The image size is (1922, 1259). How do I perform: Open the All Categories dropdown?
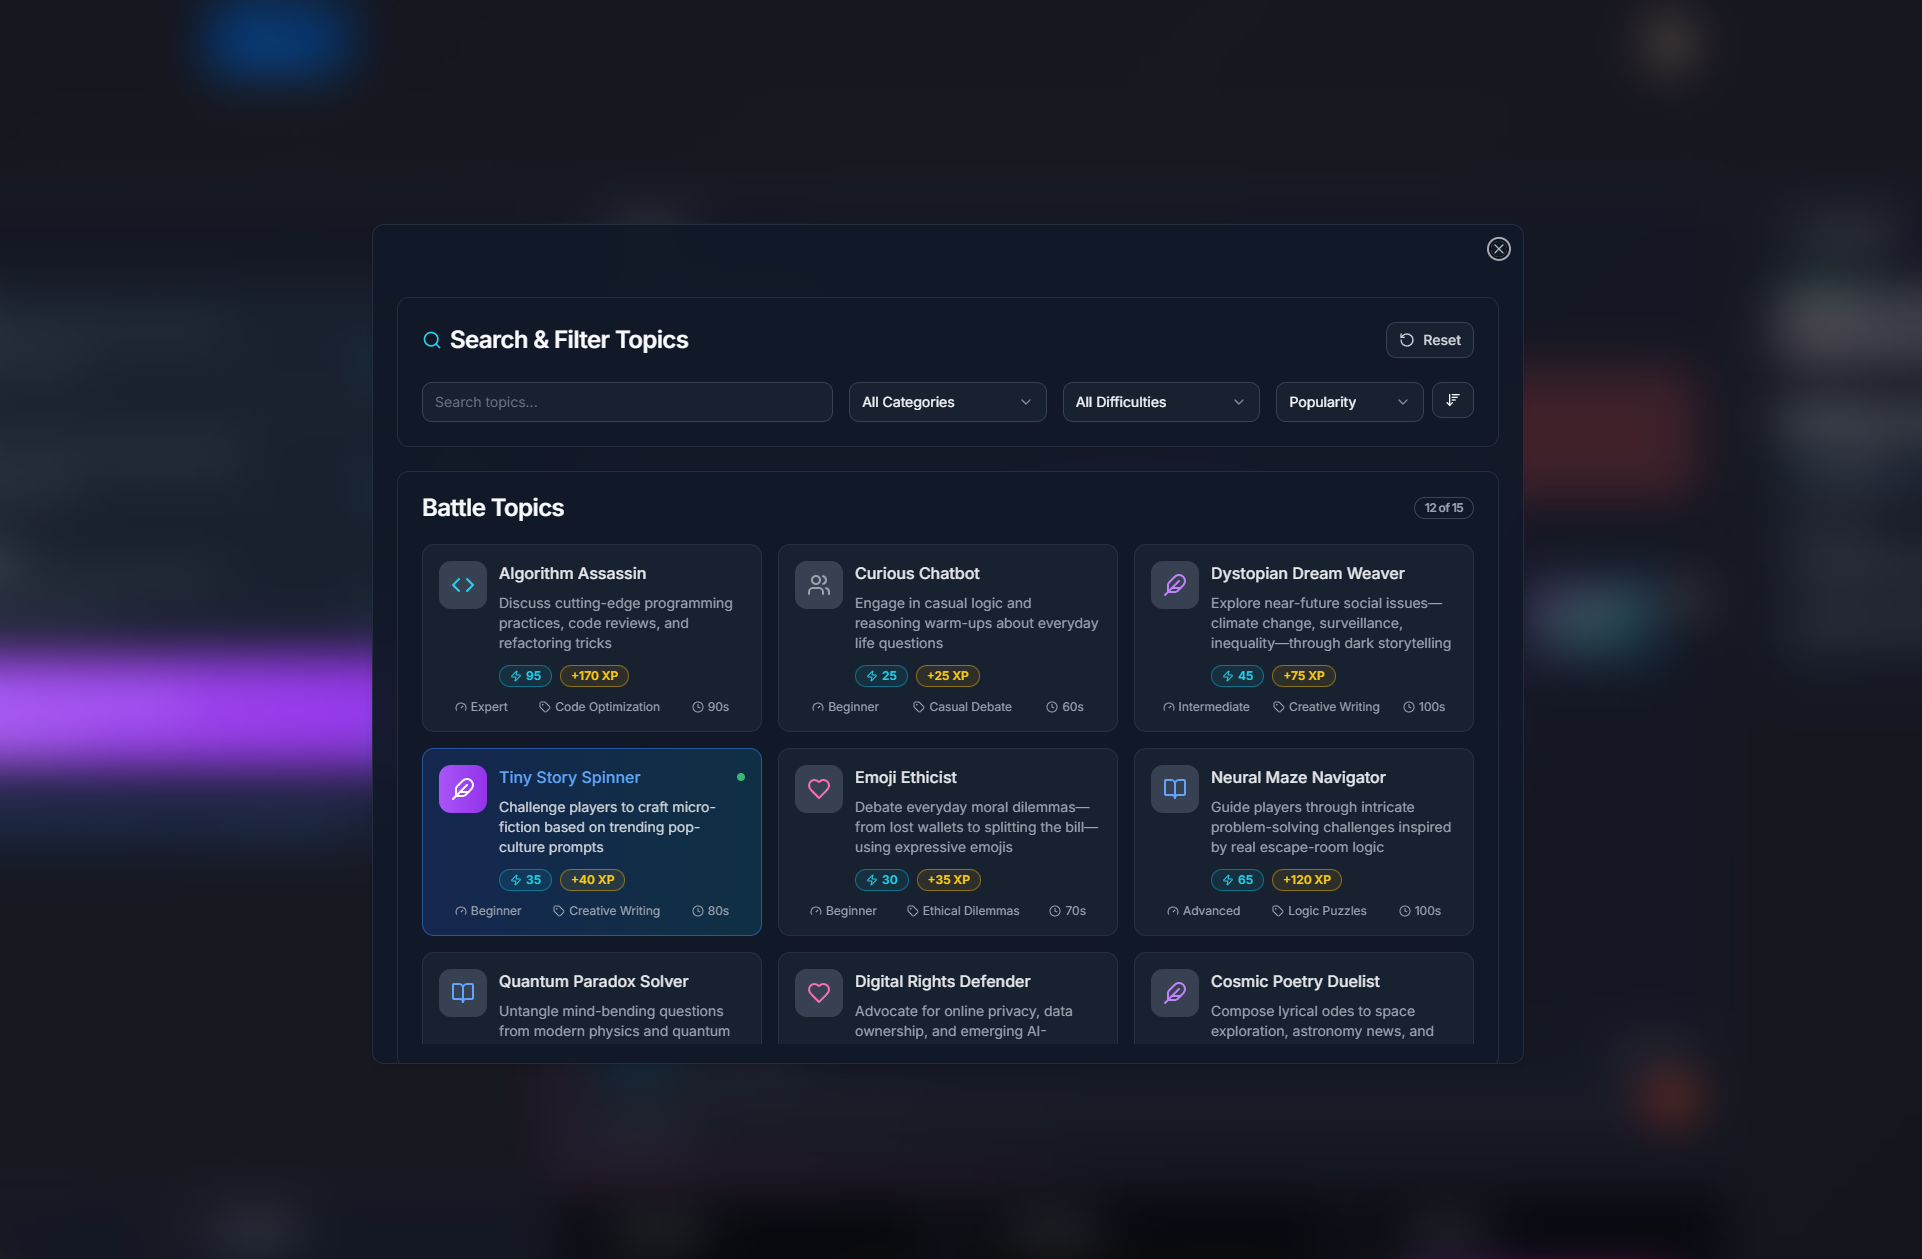pos(946,402)
